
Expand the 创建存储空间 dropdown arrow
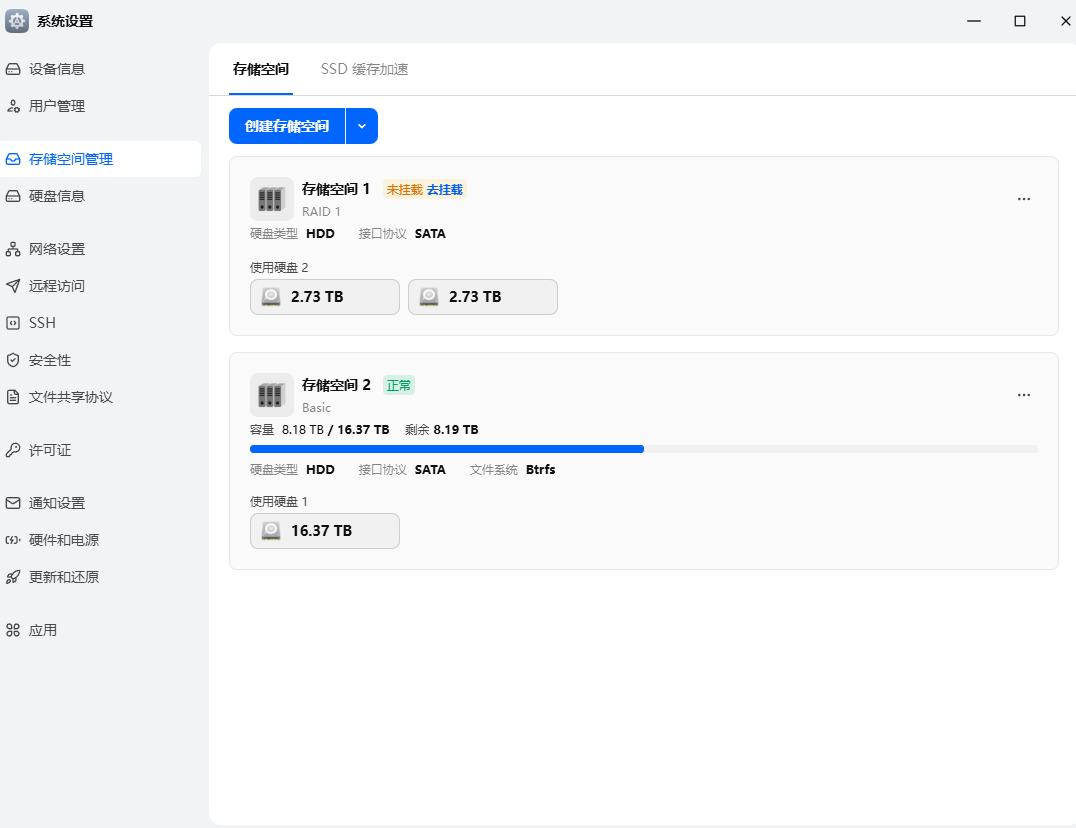point(362,126)
